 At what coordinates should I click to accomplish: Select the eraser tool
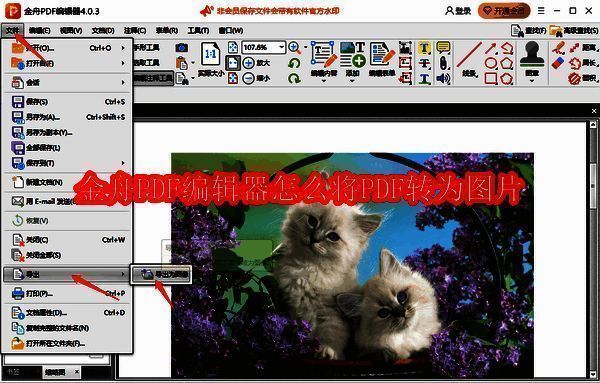(x=559, y=63)
